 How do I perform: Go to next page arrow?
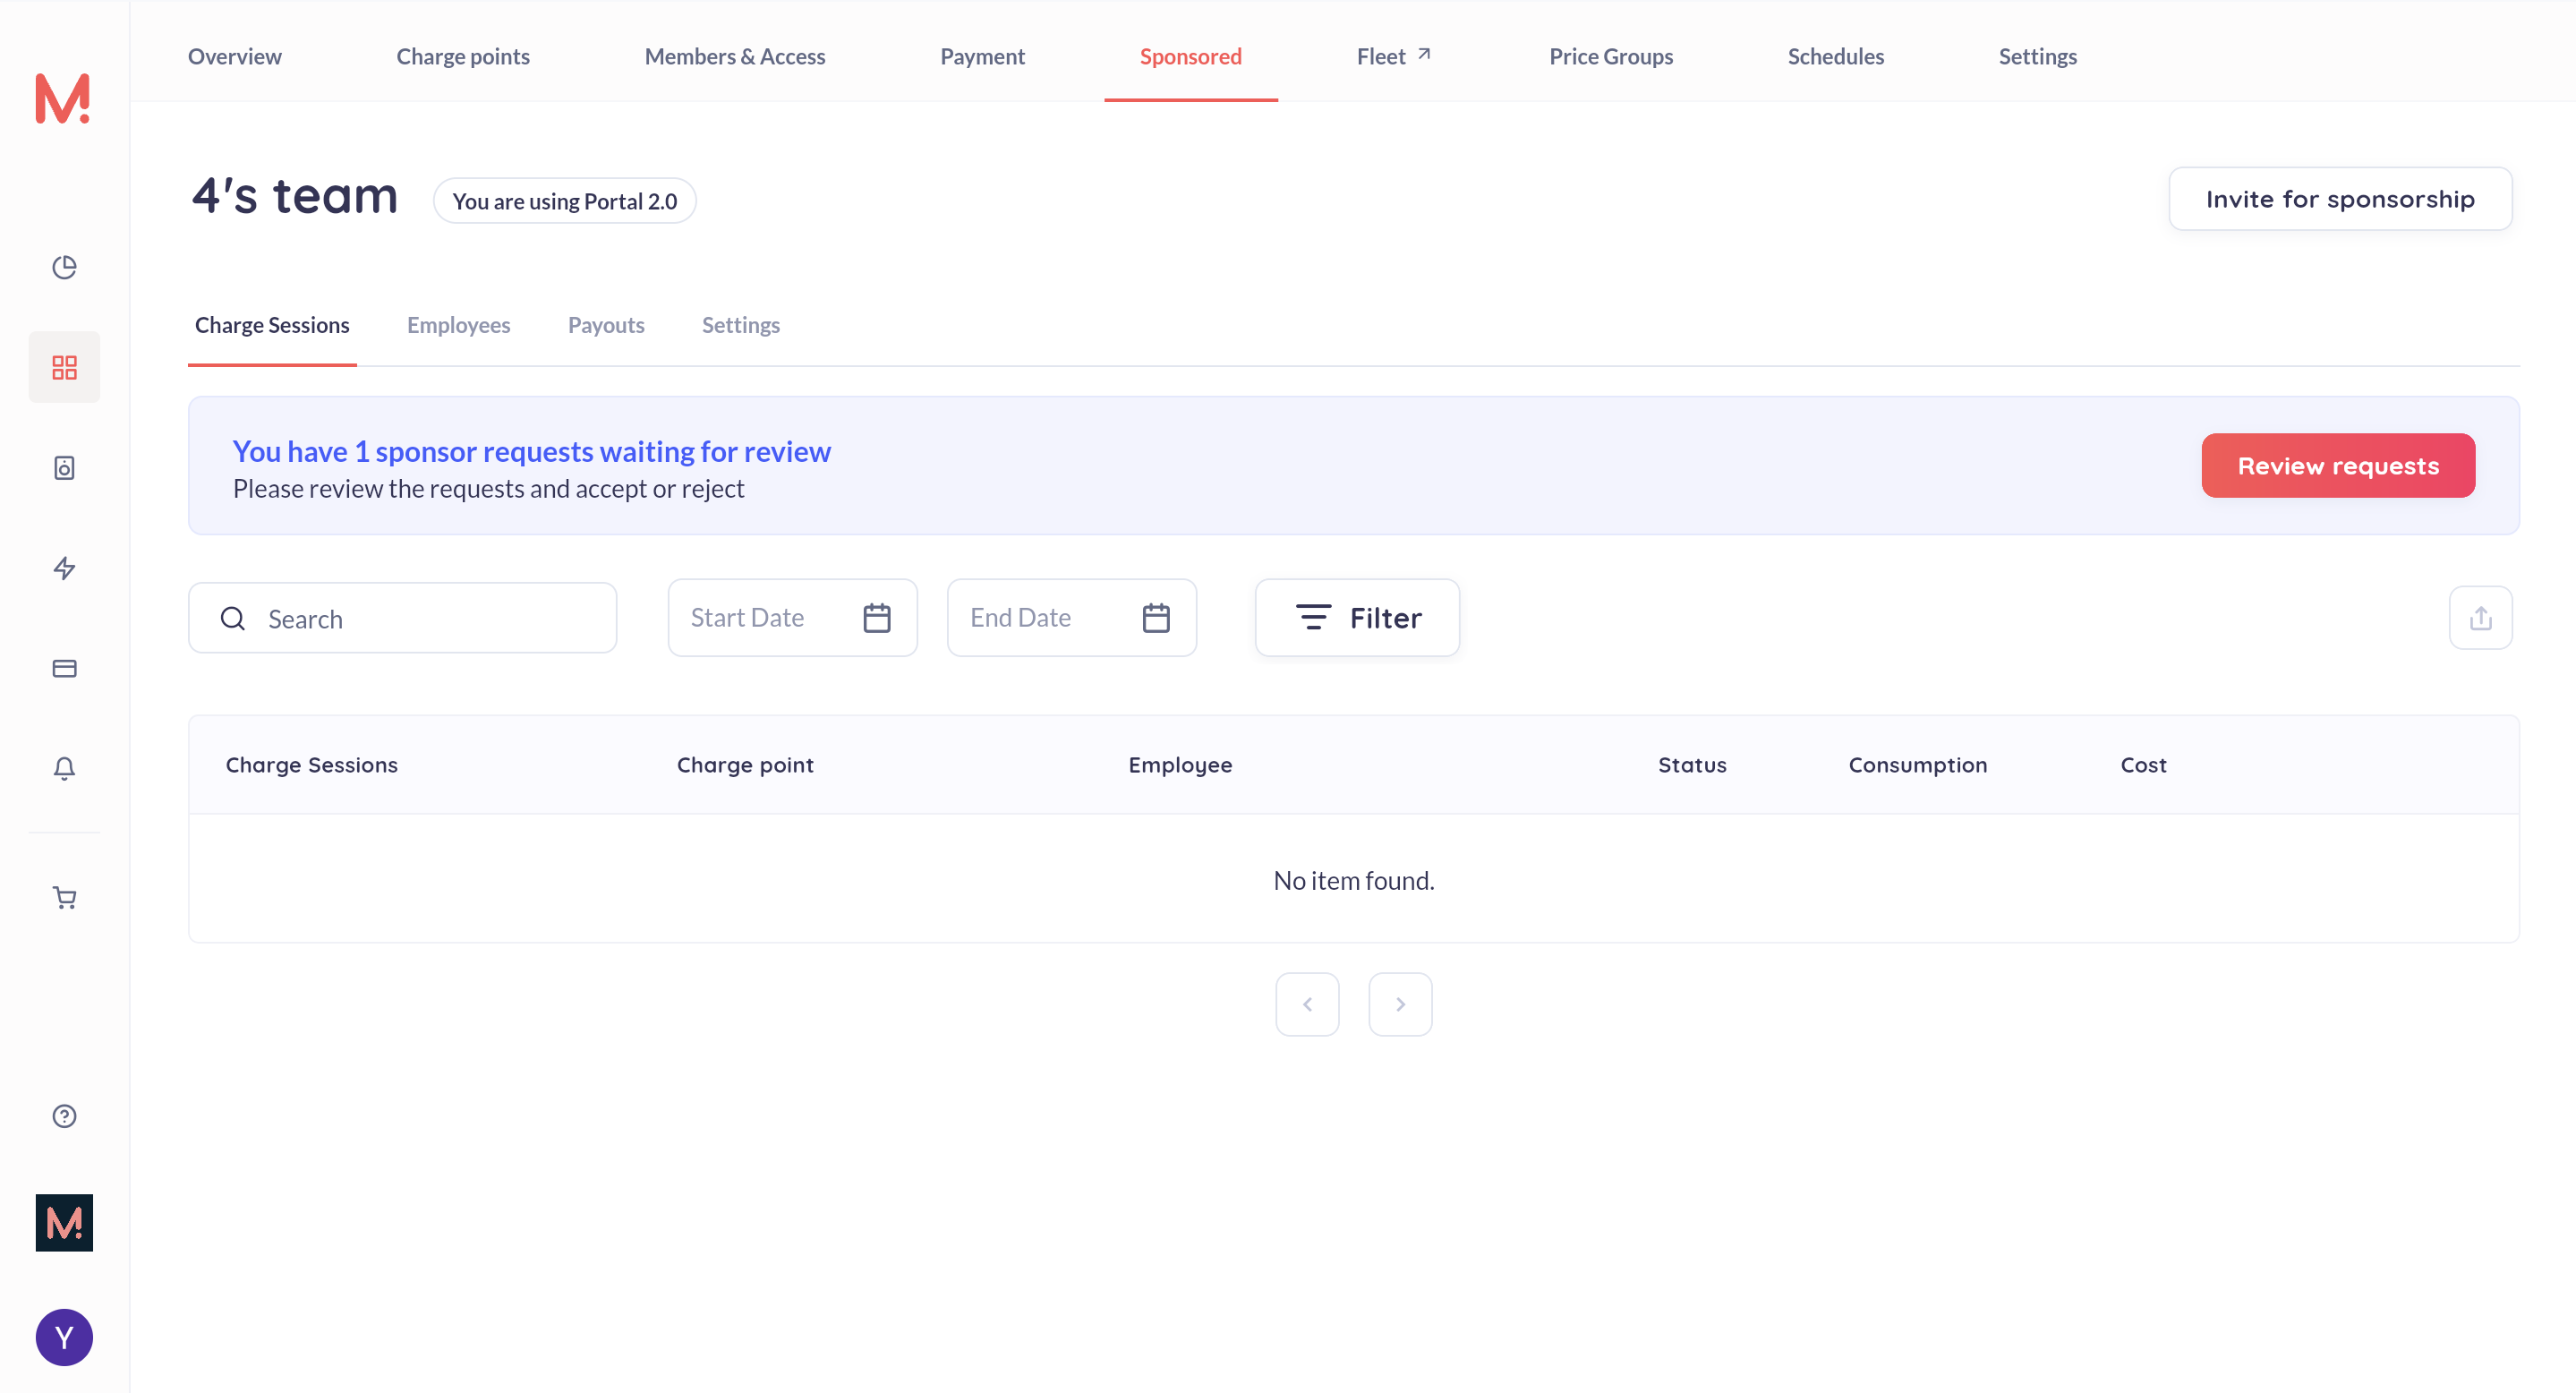pos(1399,1004)
